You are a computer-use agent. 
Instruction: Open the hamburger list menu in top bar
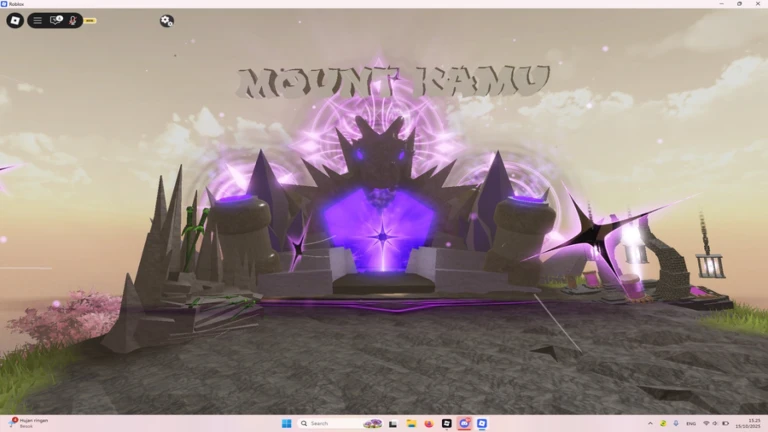tap(37, 21)
